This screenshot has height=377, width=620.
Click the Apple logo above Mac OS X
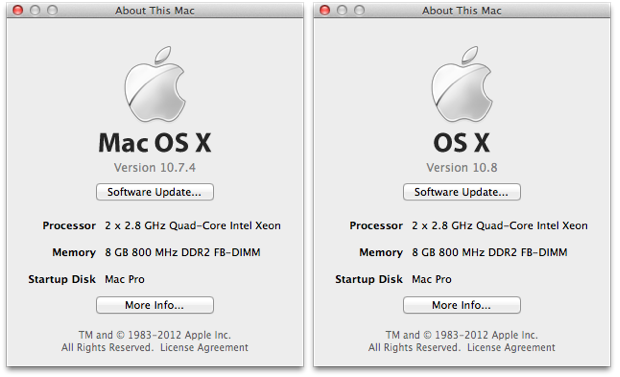(155, 84)
